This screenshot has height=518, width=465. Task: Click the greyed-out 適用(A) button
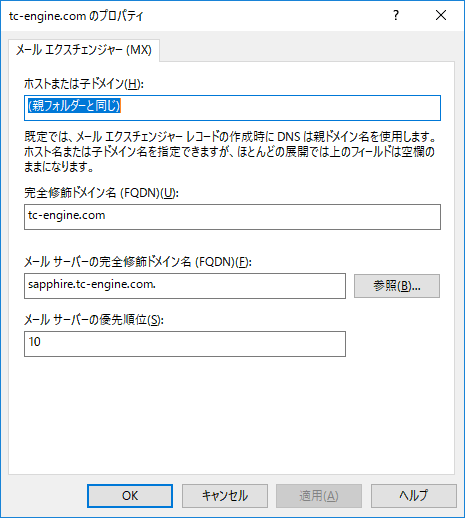pos(319,496)
